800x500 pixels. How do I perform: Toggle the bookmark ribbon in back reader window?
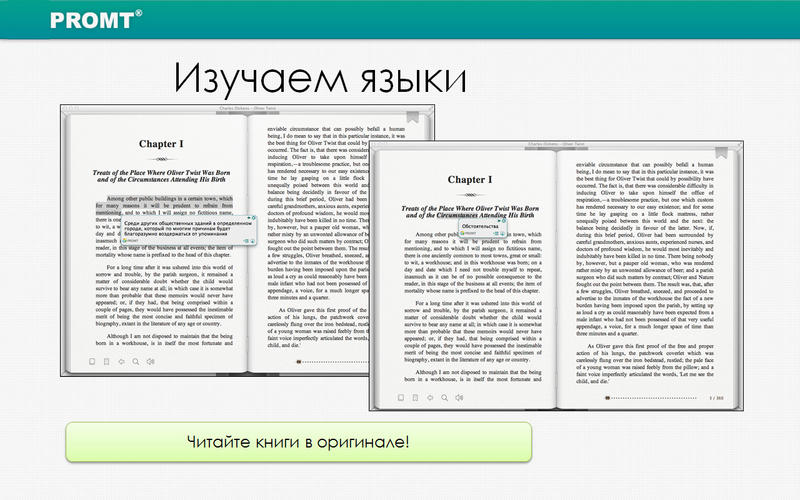[x=412, y=117]
